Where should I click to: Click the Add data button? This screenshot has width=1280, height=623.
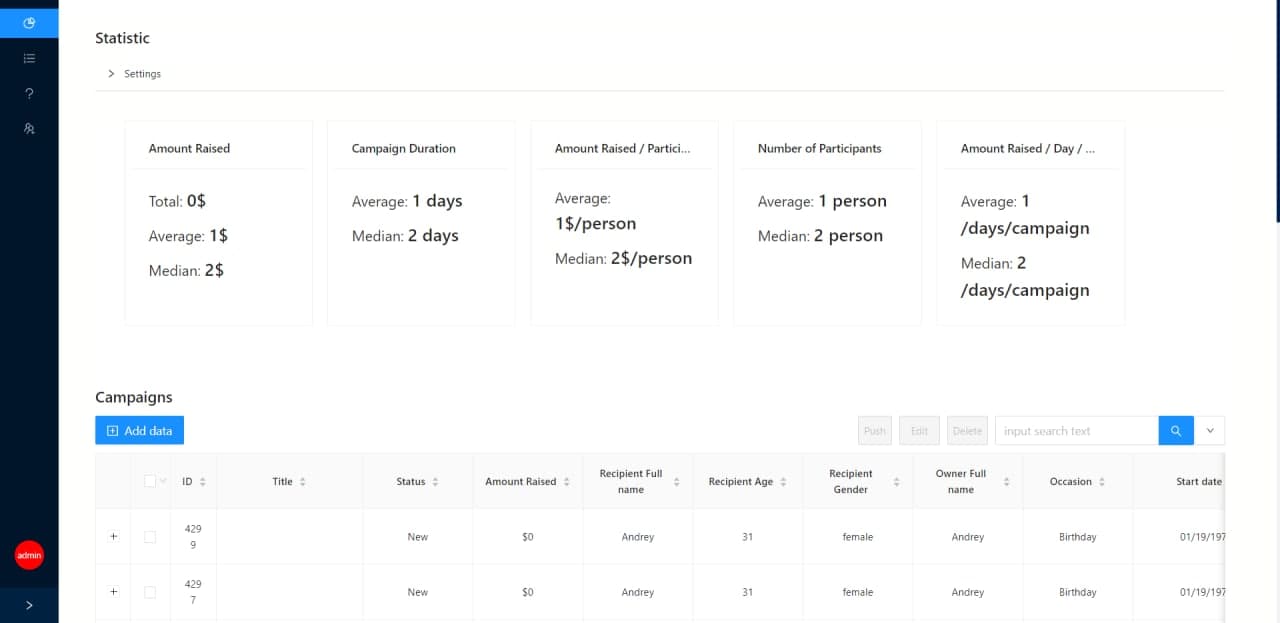pos(140,431)
